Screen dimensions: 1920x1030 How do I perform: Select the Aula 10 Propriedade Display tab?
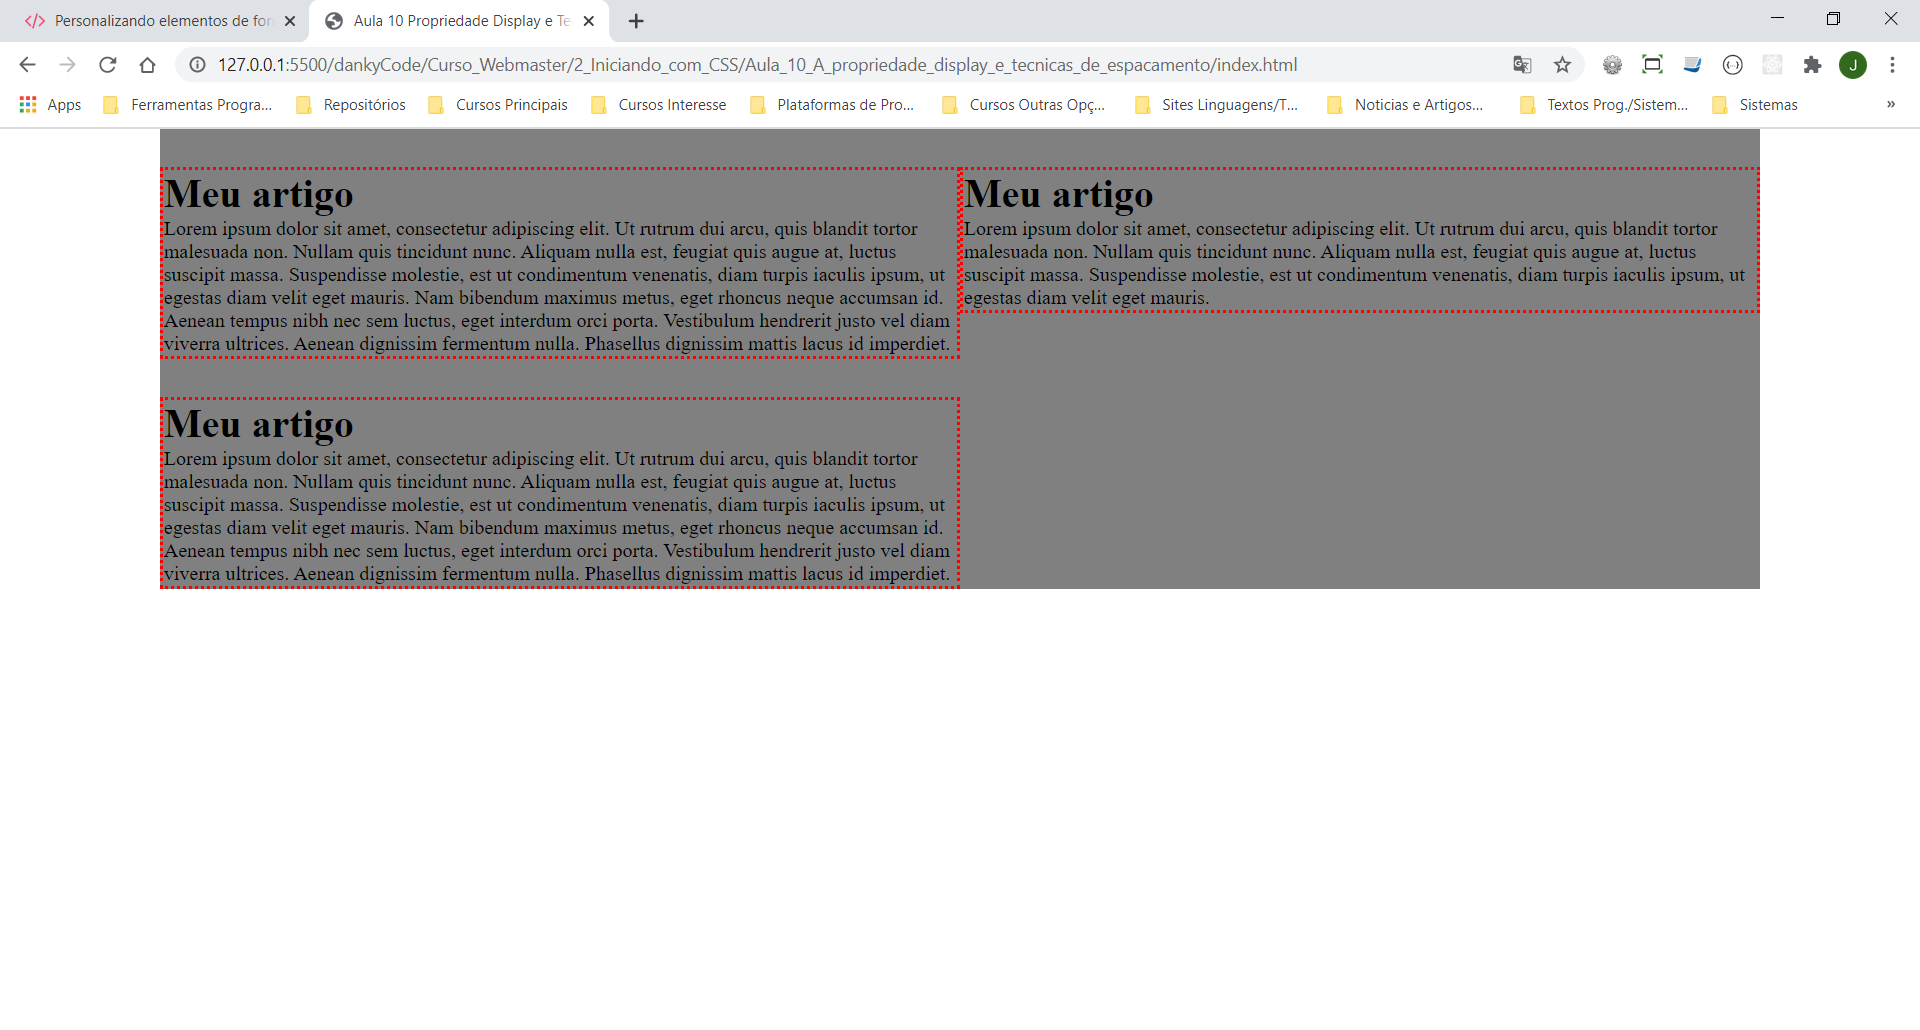pyautogui.click(x=460, y=21)
